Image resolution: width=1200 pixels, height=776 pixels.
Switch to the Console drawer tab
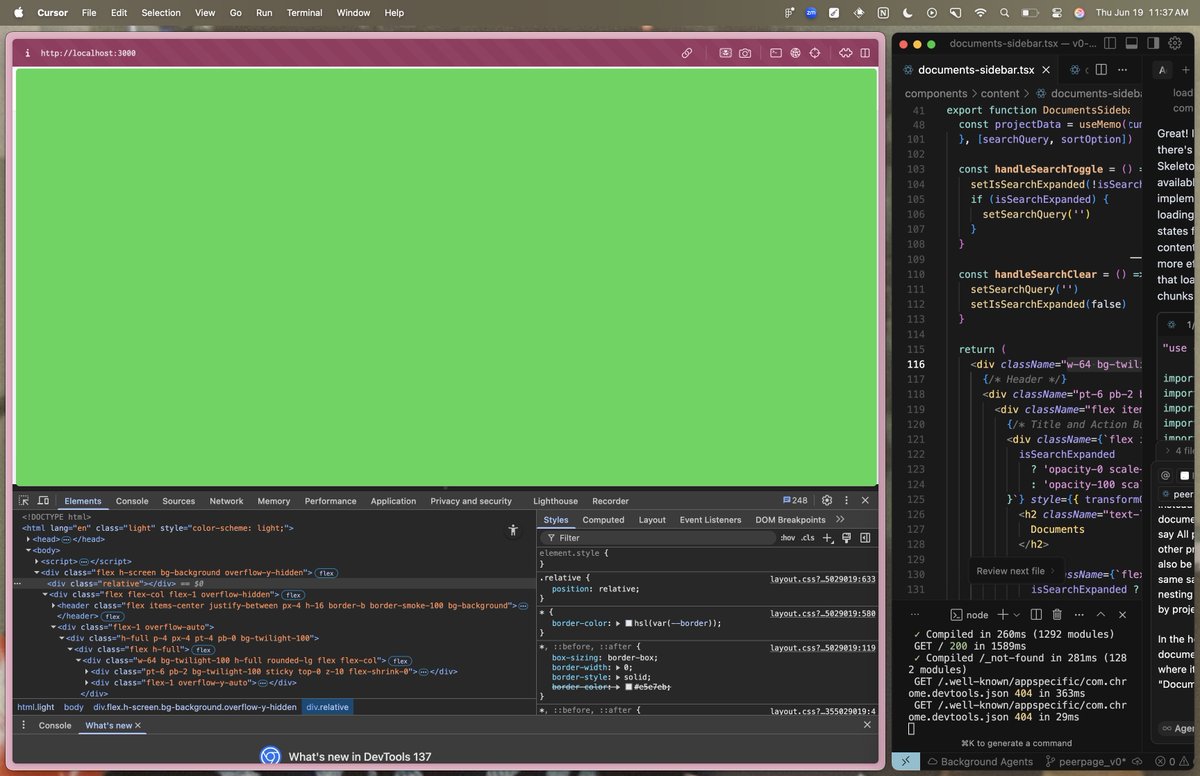(55, 725)
